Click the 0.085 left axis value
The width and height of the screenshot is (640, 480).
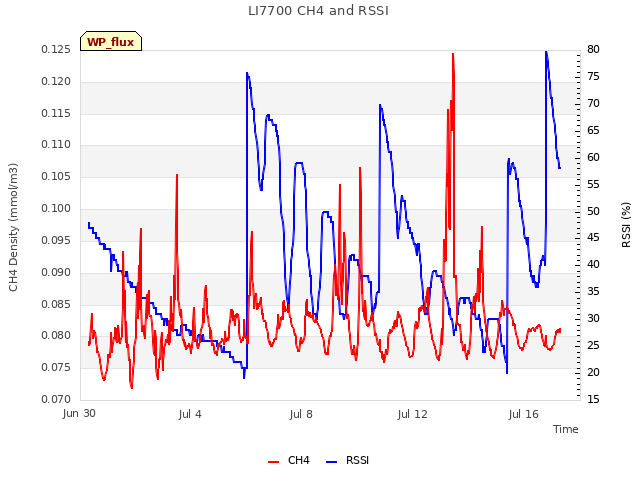tap(56, 304)
